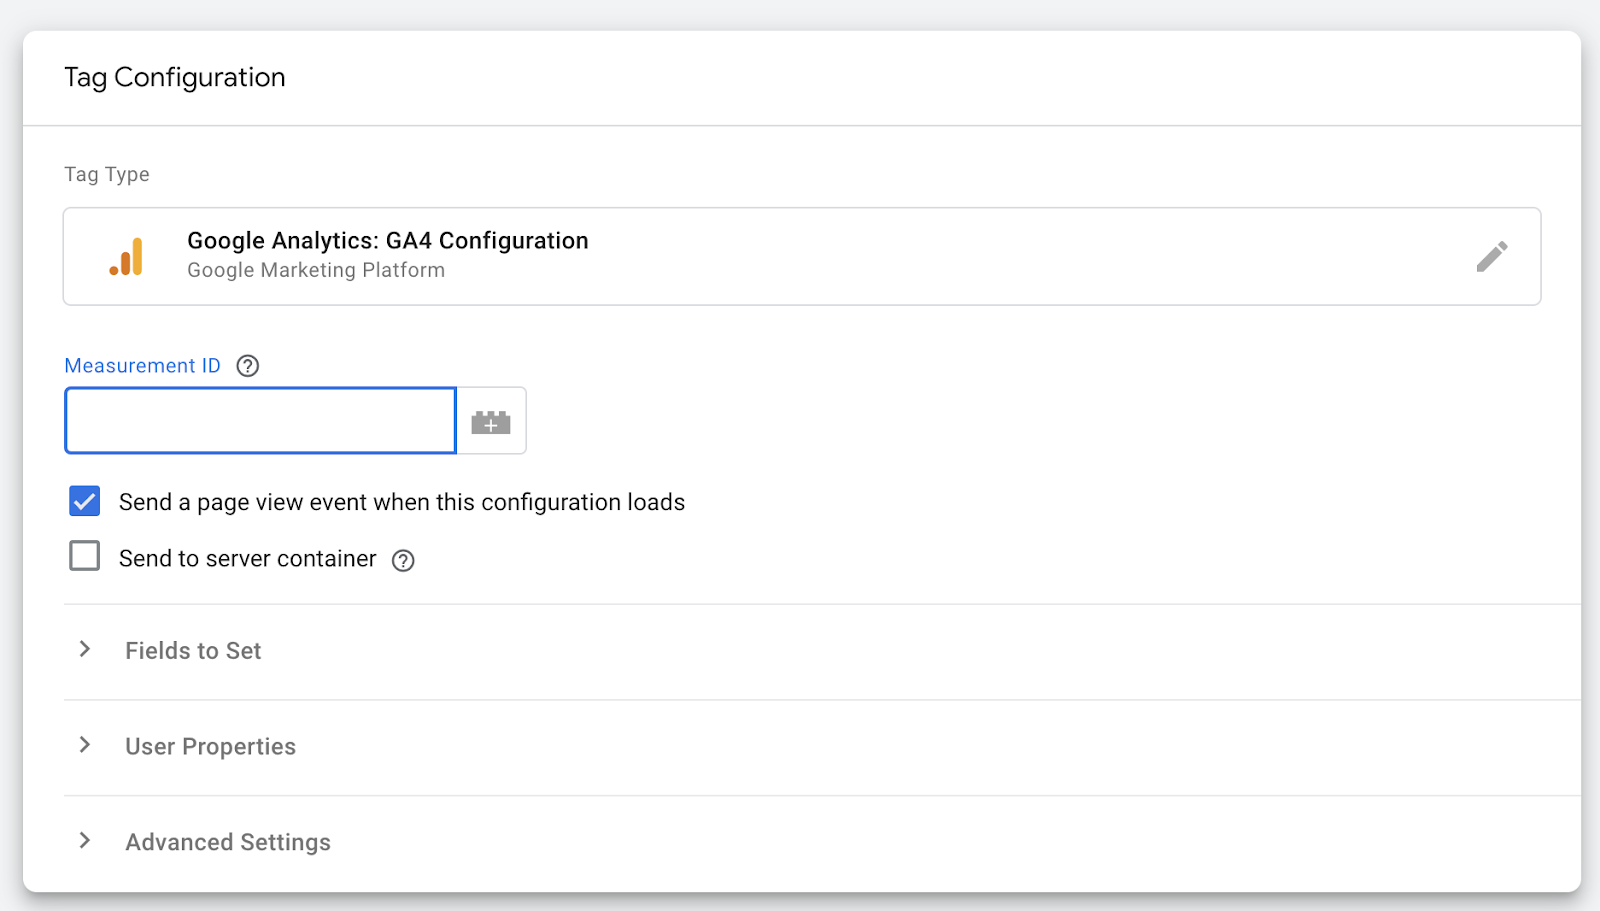Screen dimensions: 1600x911
Task: Expand the Advanced Settings chevron
Action: [85, 841]
